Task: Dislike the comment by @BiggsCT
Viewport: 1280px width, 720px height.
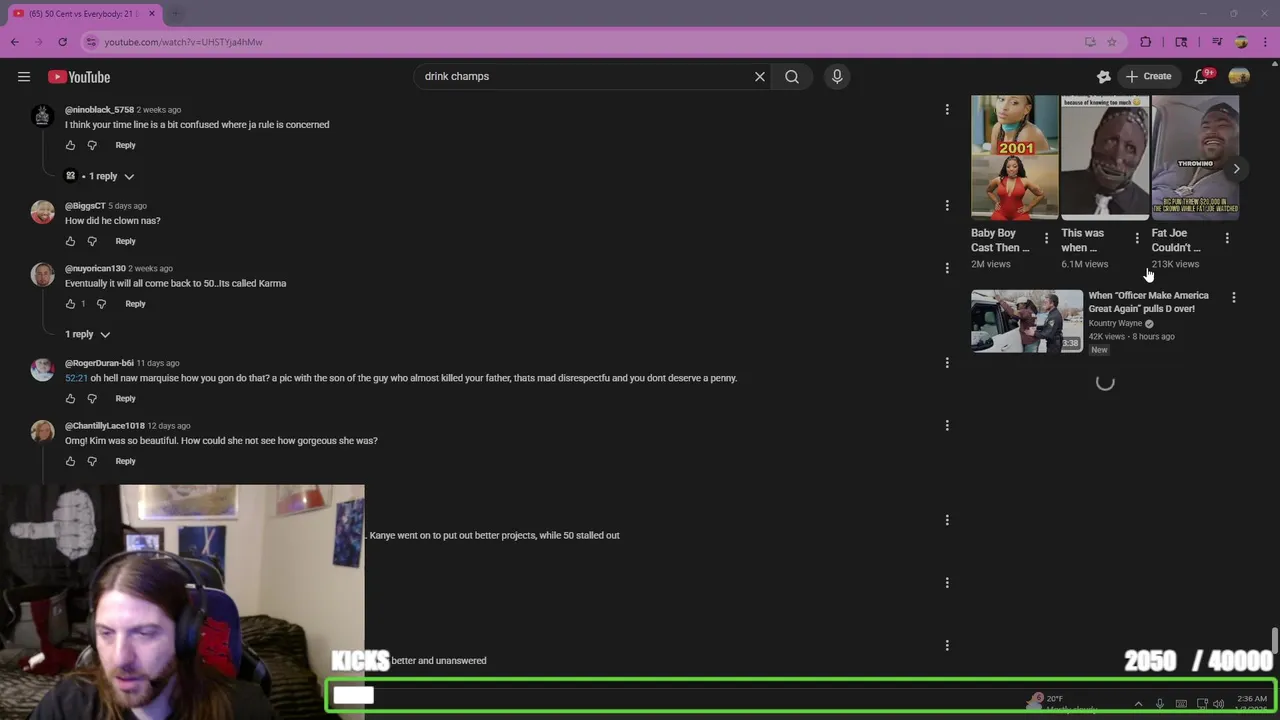Action: pos(92,241)
